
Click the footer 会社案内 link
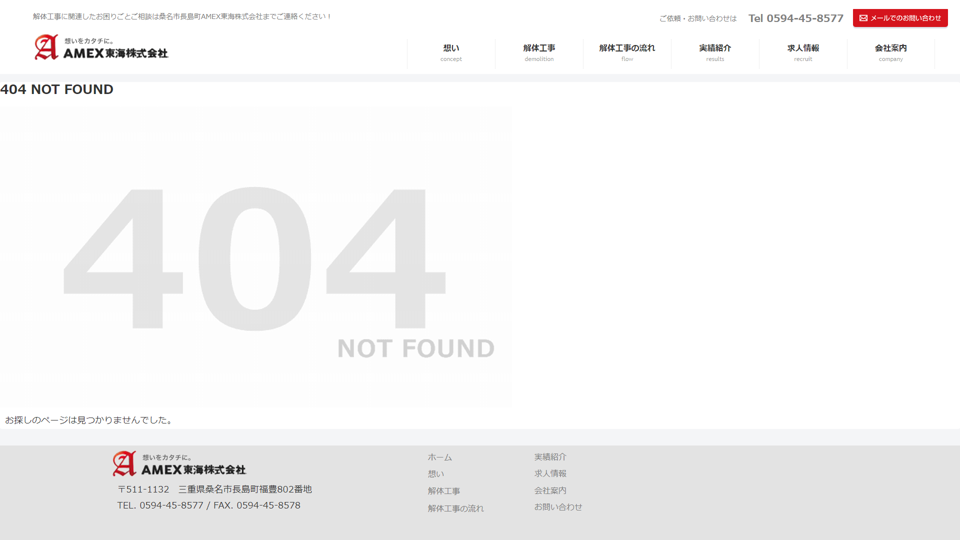click(x=550, y=491)
